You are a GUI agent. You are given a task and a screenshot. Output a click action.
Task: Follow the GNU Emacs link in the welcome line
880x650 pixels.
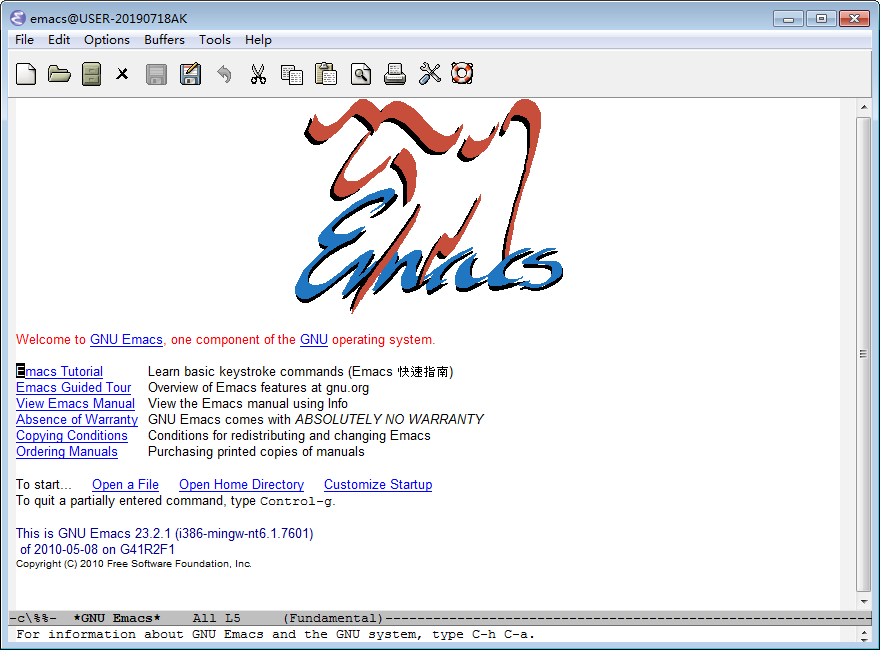[x=126, y=340]
